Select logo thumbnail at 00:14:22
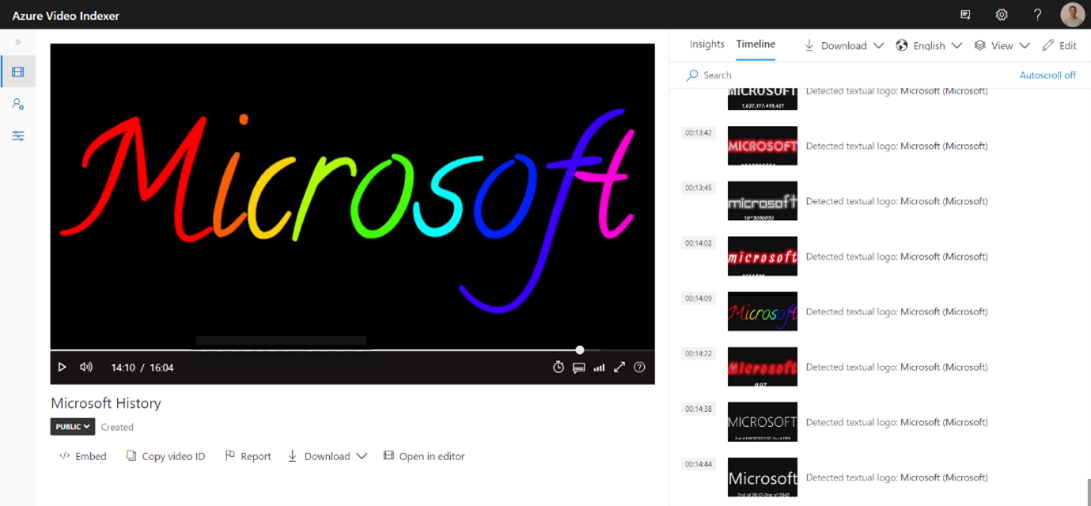 (763, 367)
